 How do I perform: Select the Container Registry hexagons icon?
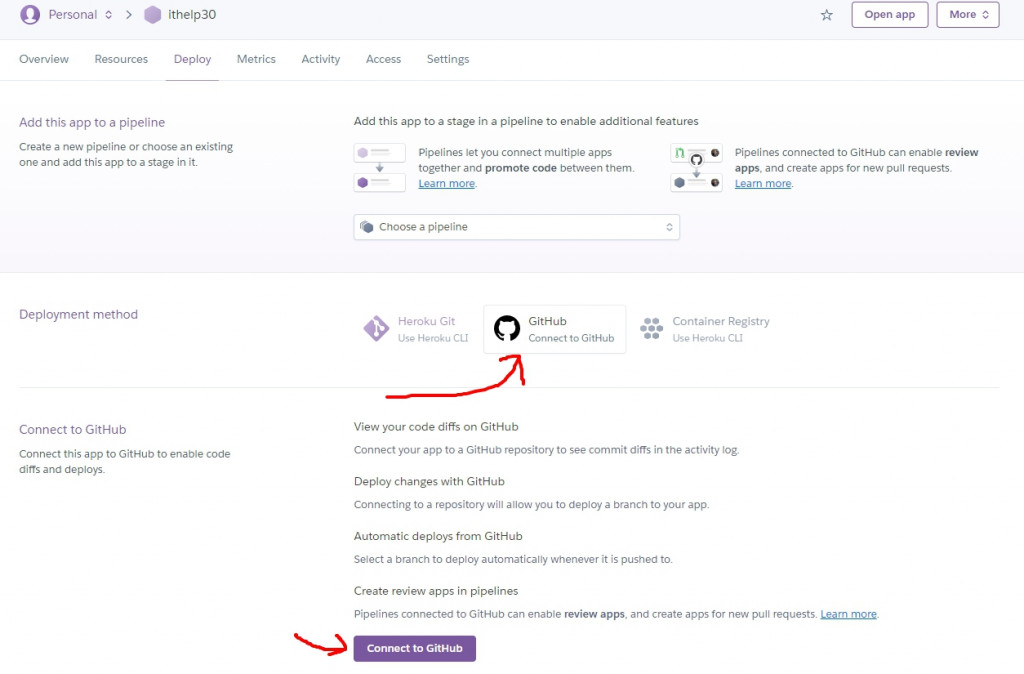point(651,329)
